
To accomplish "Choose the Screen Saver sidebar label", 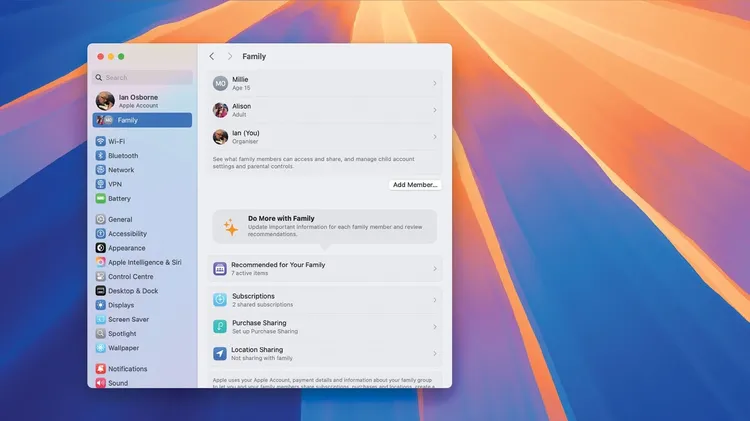I will 128,319.
